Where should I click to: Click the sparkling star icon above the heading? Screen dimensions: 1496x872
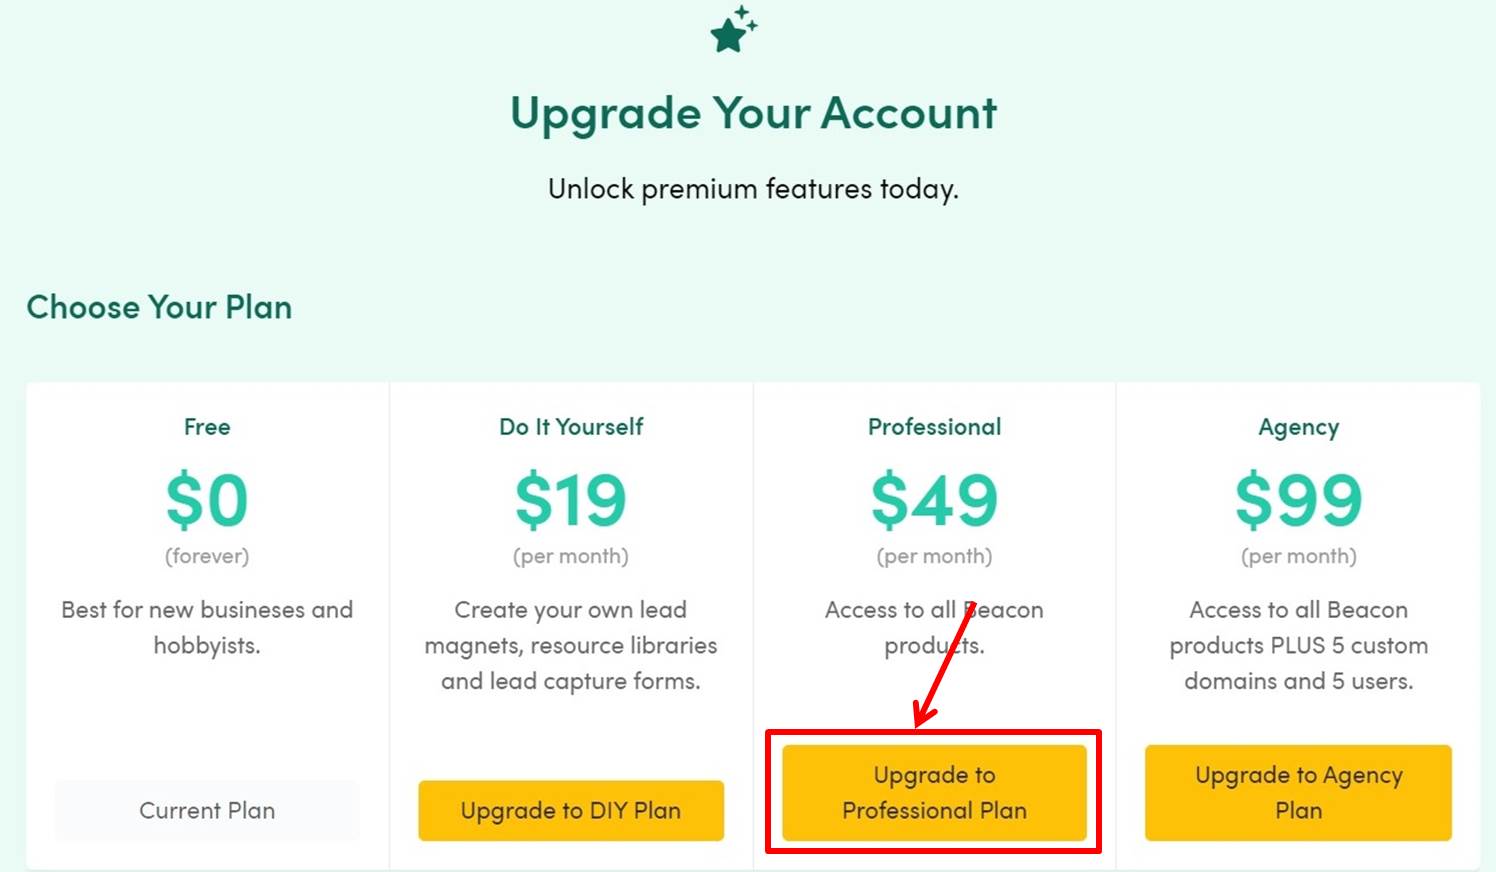coord(734,29)
